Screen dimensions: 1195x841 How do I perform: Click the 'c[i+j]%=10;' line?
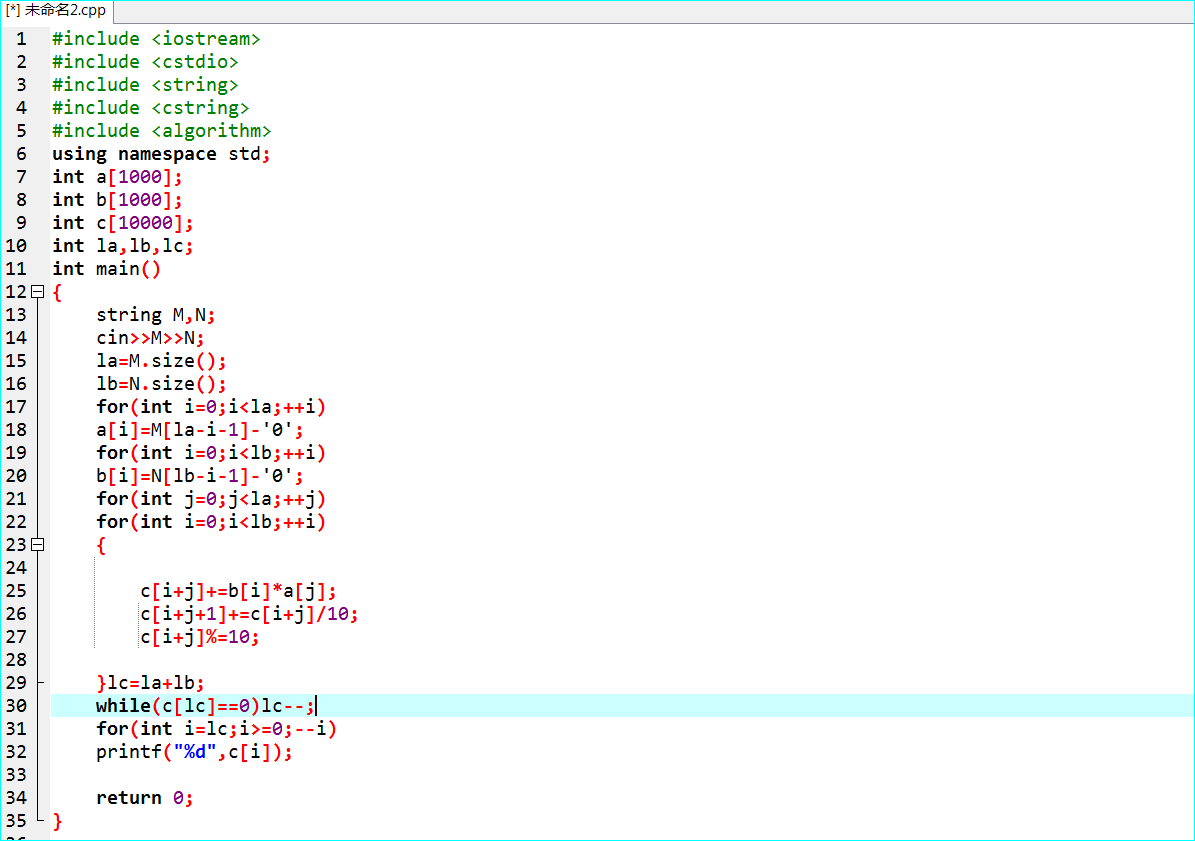coord(200,636)
